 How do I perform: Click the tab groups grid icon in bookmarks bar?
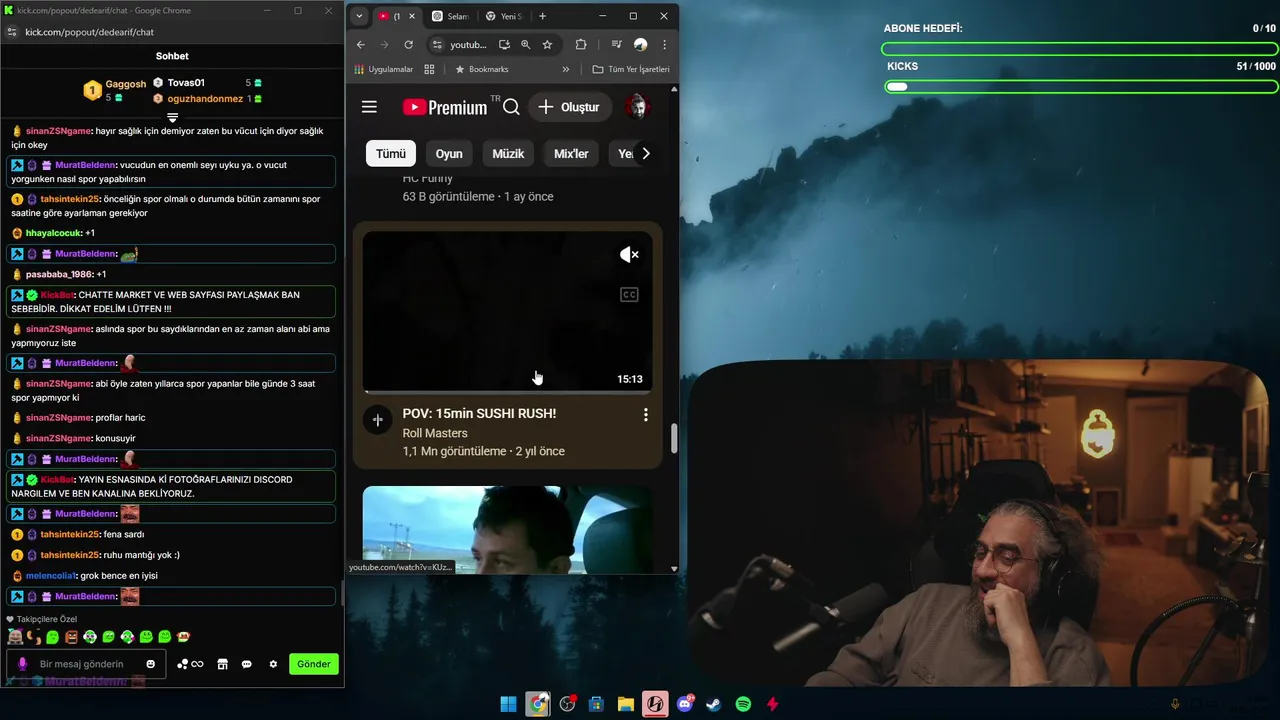pos(429,69)
